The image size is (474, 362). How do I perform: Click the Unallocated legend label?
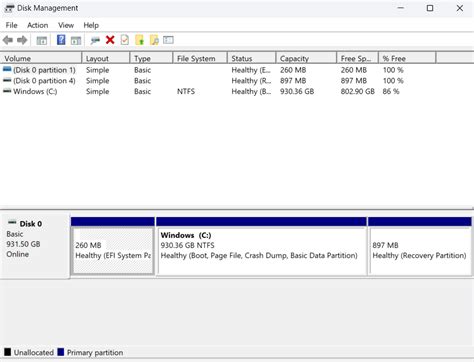[34, 352]
